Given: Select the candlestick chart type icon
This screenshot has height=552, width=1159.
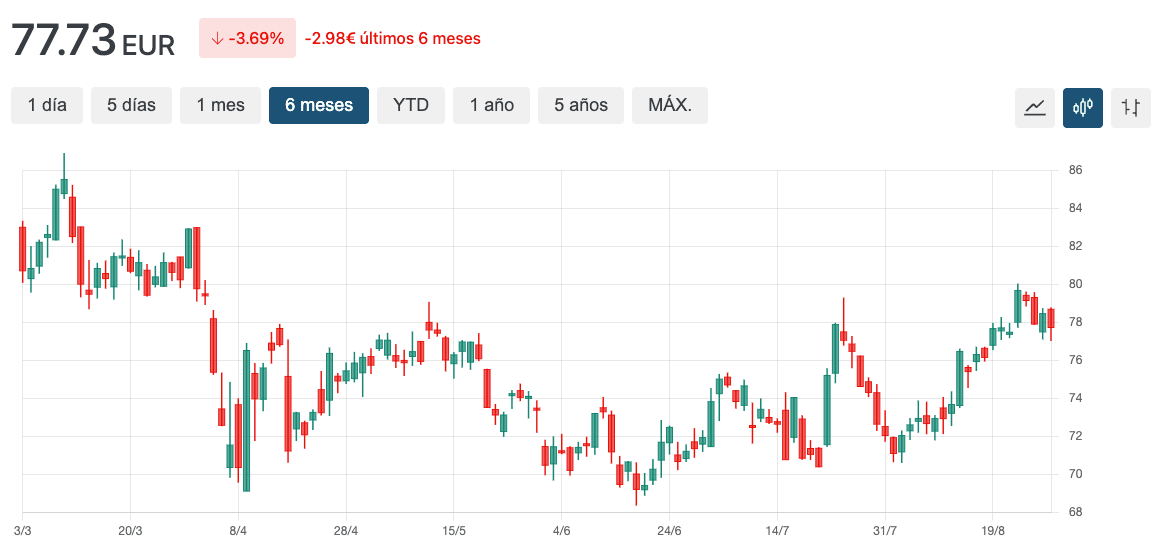Looking at the screenshot, I should click(1082, 106).
